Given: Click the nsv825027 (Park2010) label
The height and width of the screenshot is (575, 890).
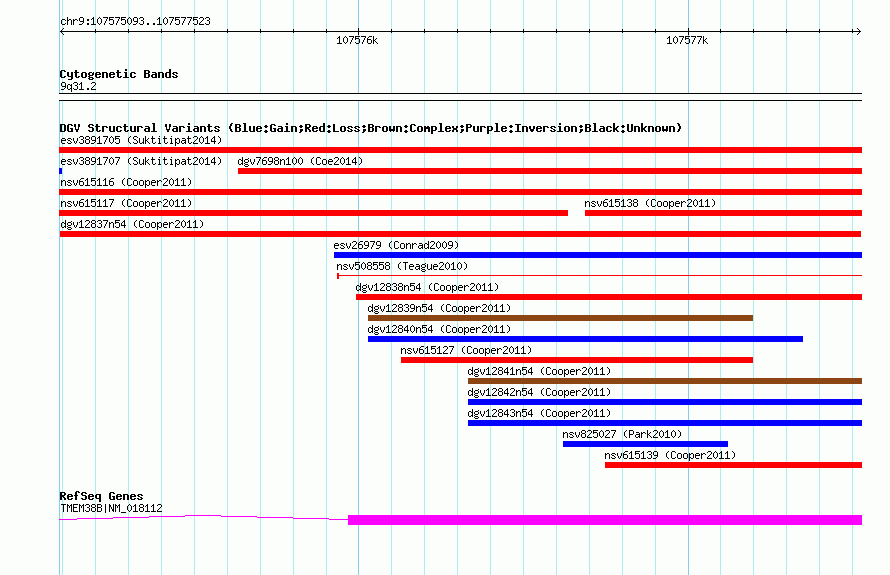Looking at the screenshot, I should click(x=622, y=434).
